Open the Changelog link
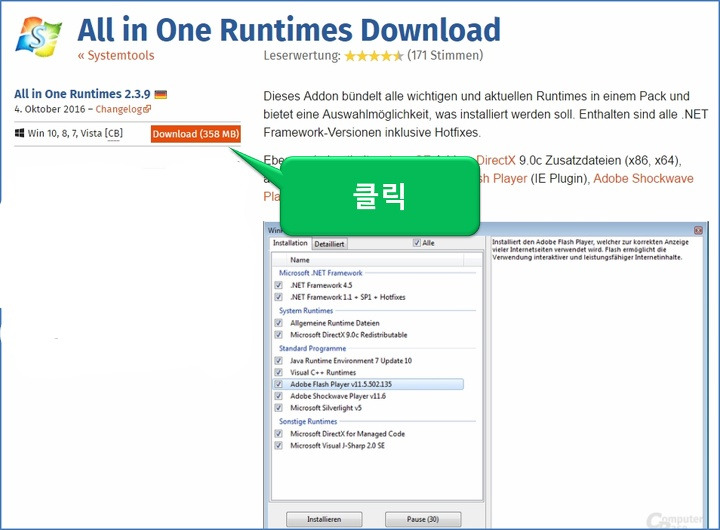Image resolution: width=720 pixels, height=530 pixels. pyautogui.click(x=119, y=109)
